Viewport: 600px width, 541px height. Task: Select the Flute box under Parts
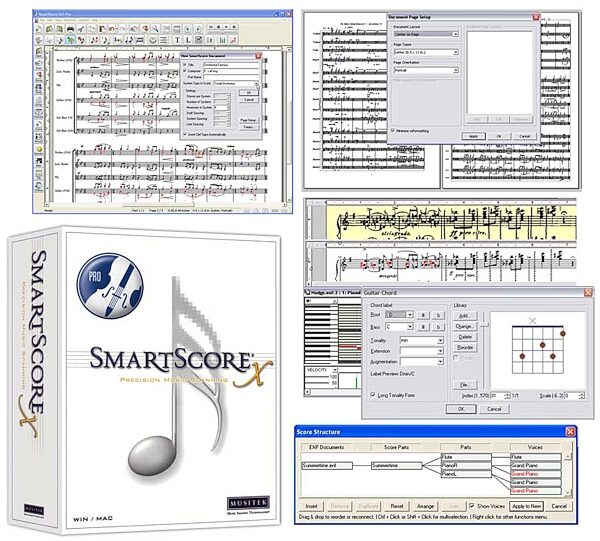tap(466, 457)
